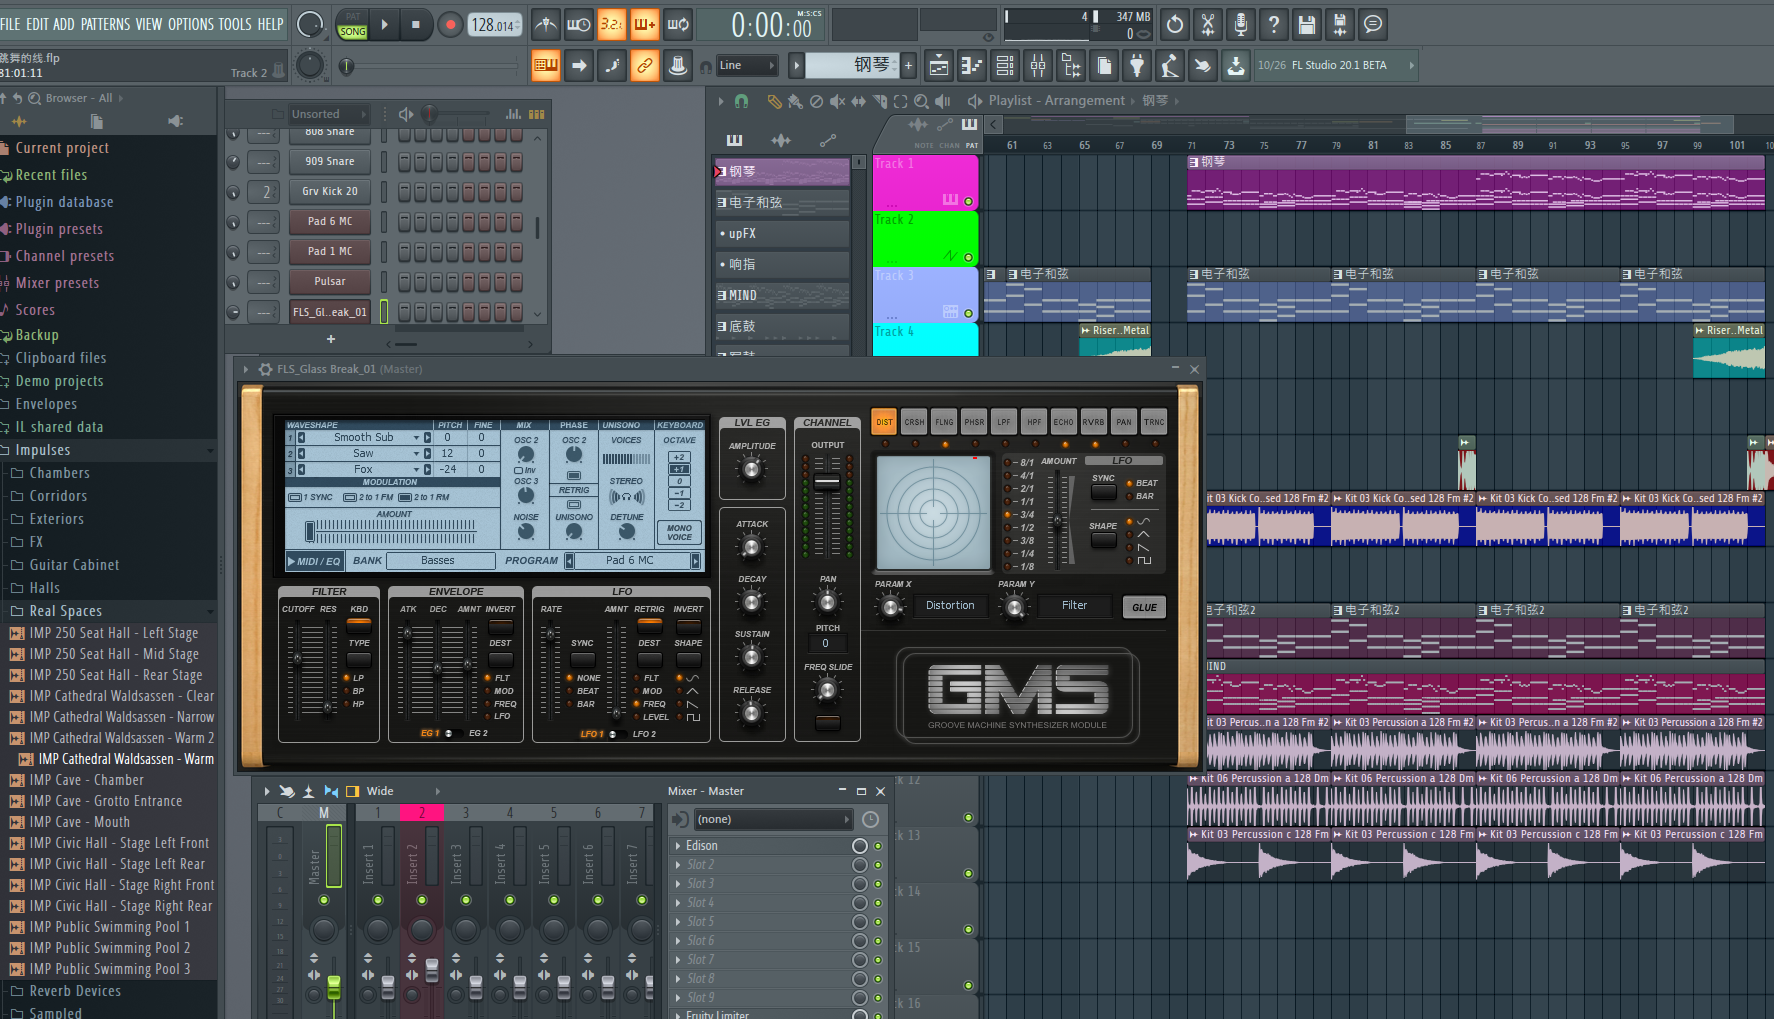Toggle the MONO VOICE button in GMS
The width and height of the screenshot is (1774, 1019).
pos(679,532)
